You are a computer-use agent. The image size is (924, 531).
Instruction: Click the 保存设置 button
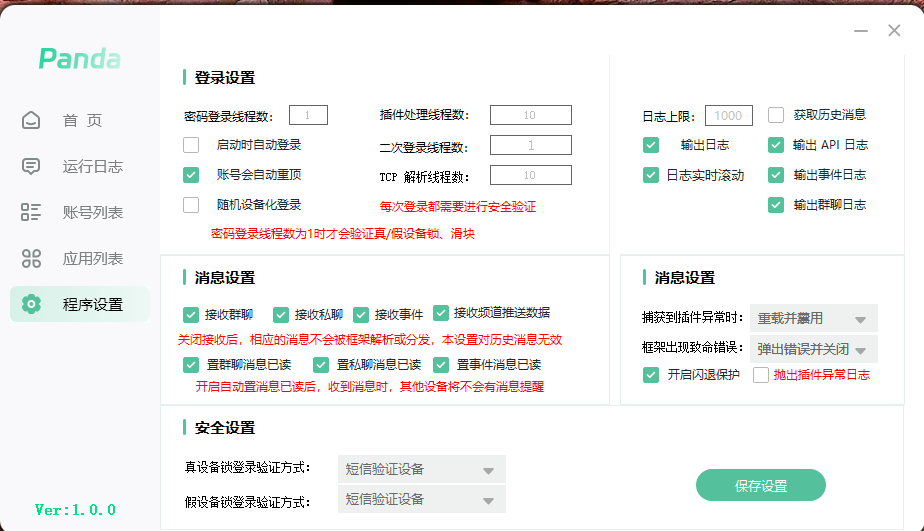pyautogui.click(x=760, y=486)
